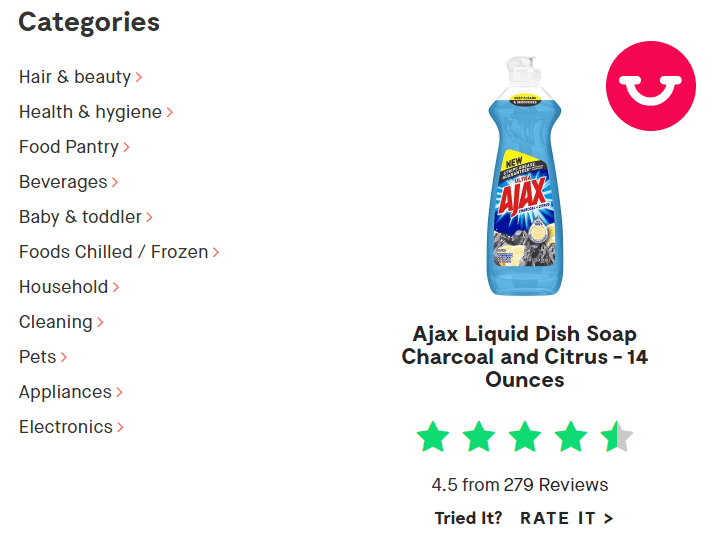725x540 pixels.
Task: Click the chevron next to Food Pantry
Action: [x=127, y=148]
